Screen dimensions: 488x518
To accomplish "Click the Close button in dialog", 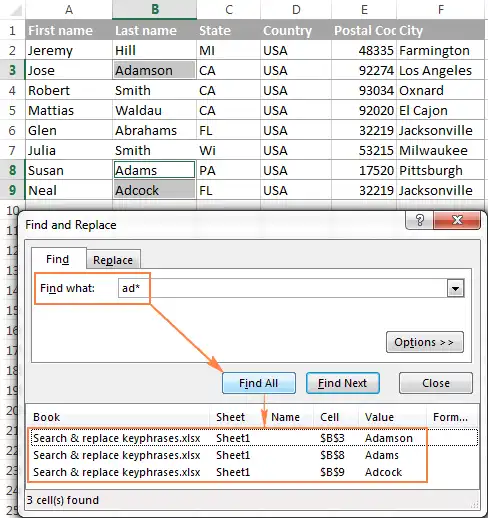I will [436, 383].
